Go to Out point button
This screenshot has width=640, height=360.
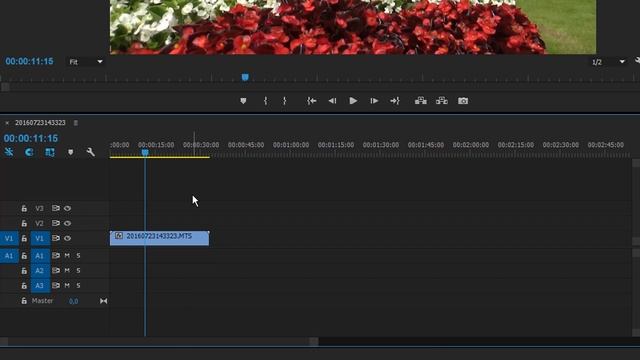point(395,101)
